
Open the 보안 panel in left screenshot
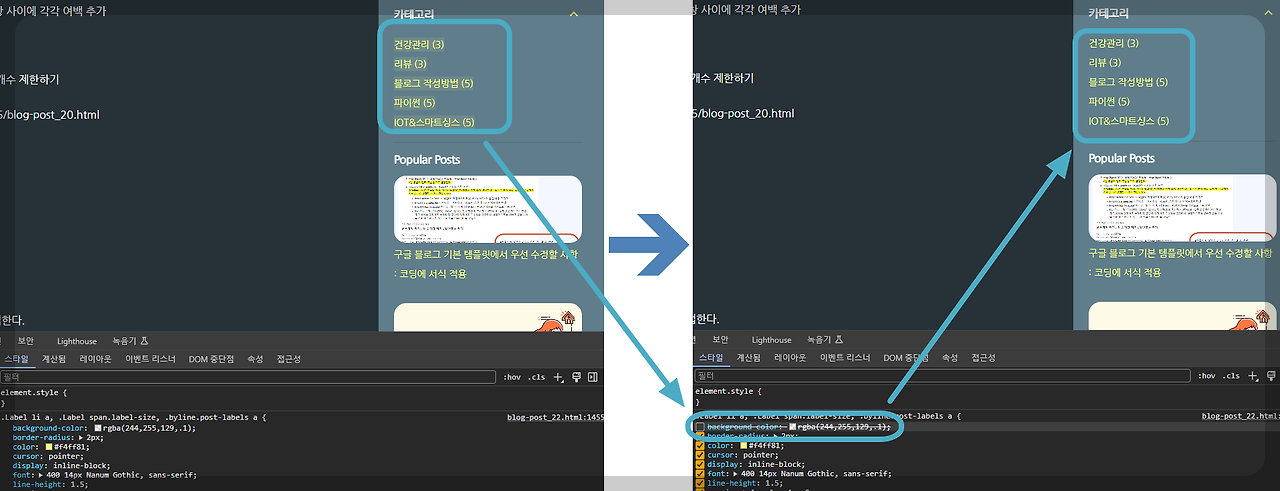coord(25,341)
